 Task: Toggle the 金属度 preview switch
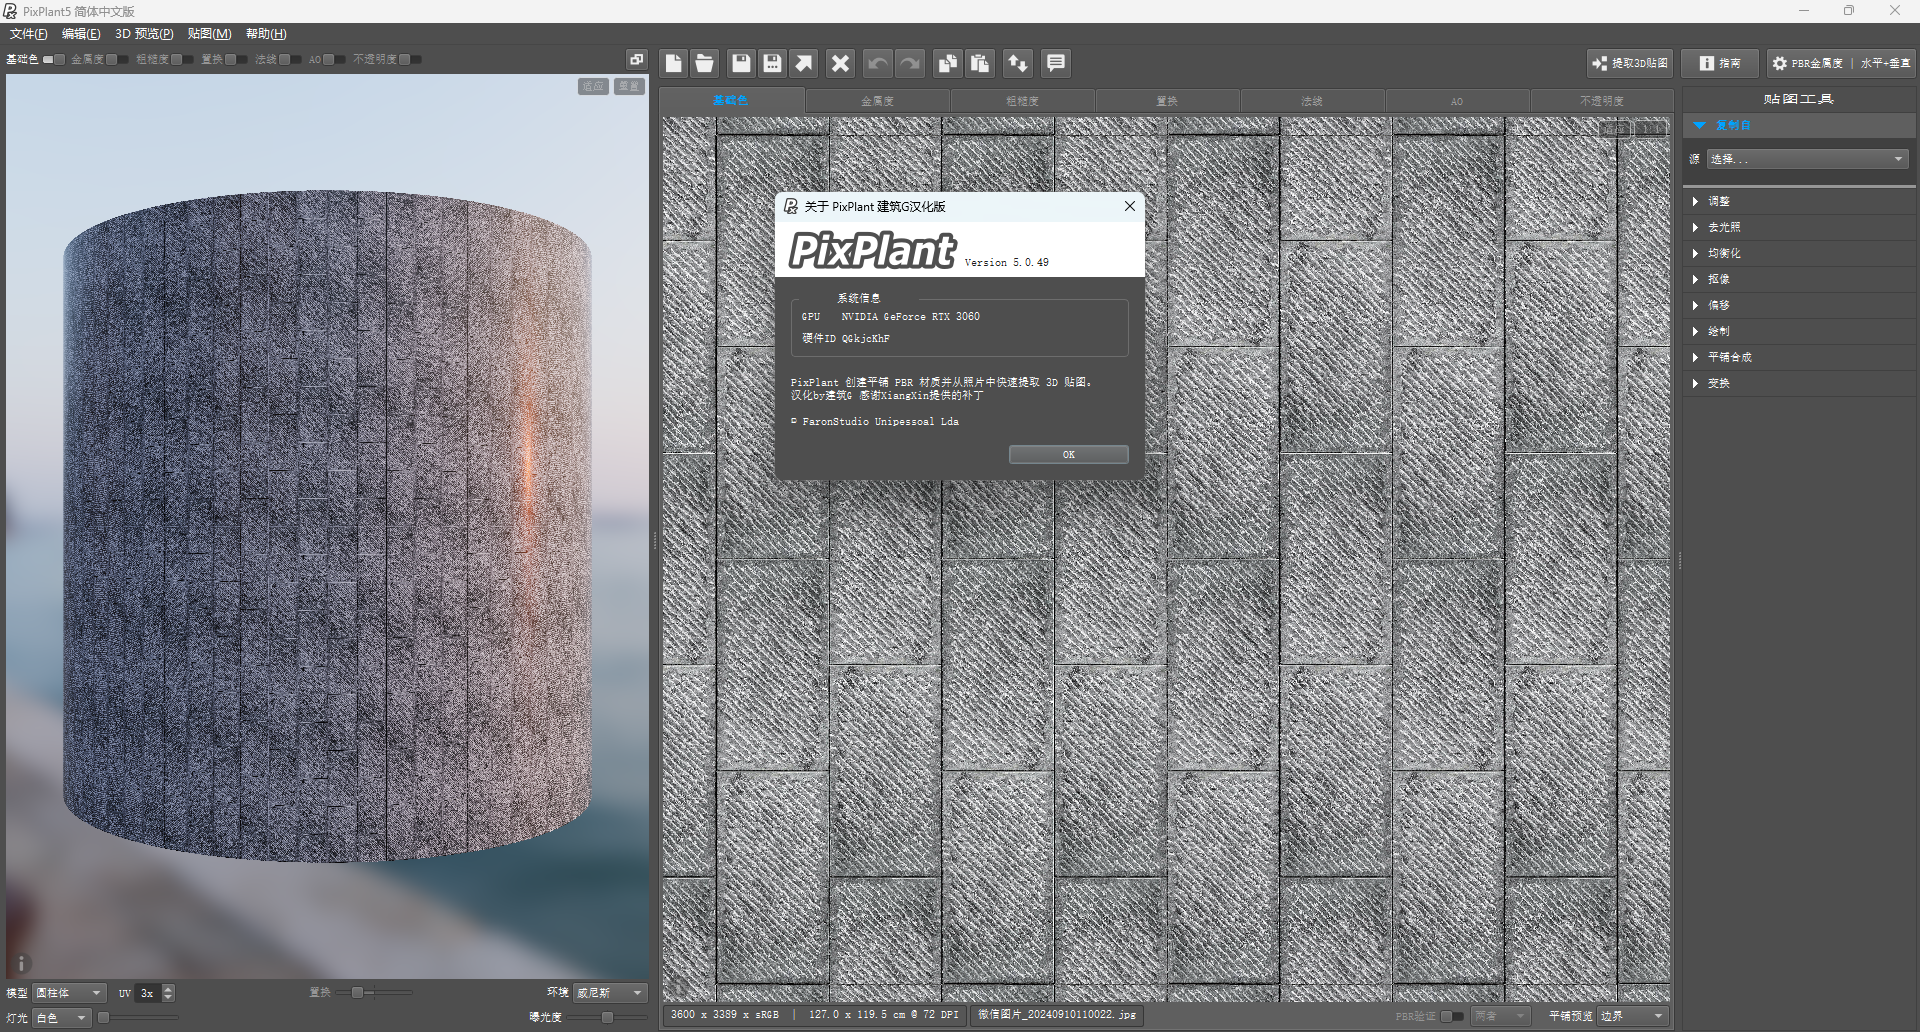point(117,60)
